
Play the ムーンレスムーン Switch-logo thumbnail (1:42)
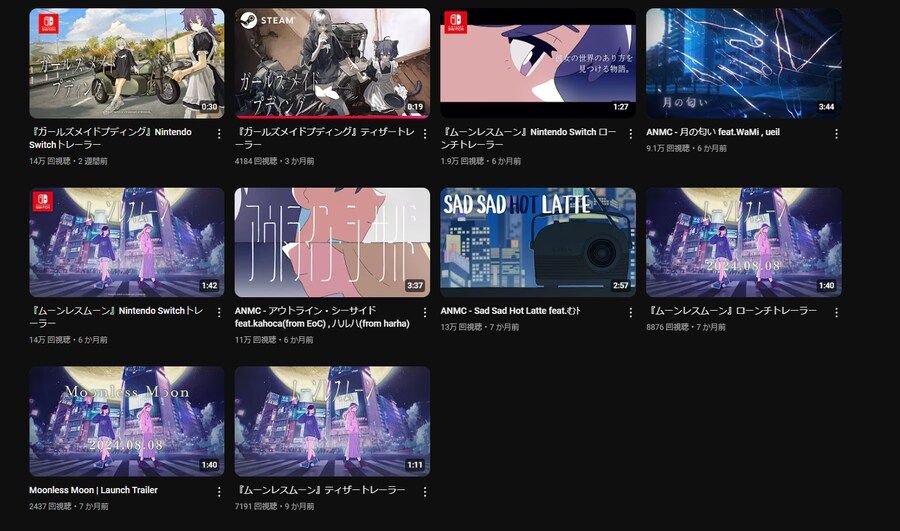[127, 242]
